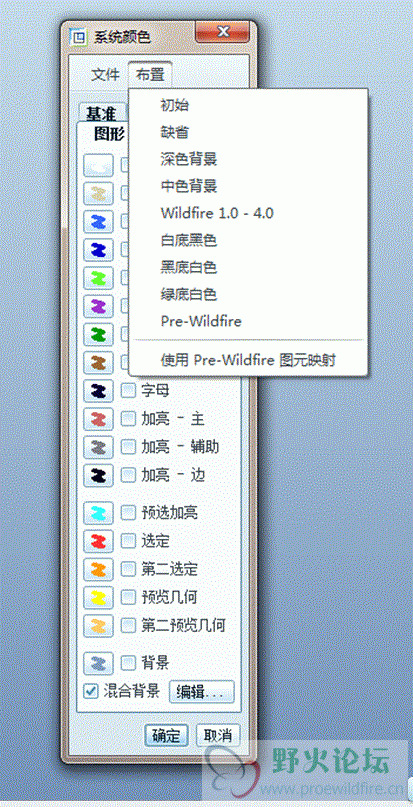Switch to the 基准 tab

pos(103,113)
